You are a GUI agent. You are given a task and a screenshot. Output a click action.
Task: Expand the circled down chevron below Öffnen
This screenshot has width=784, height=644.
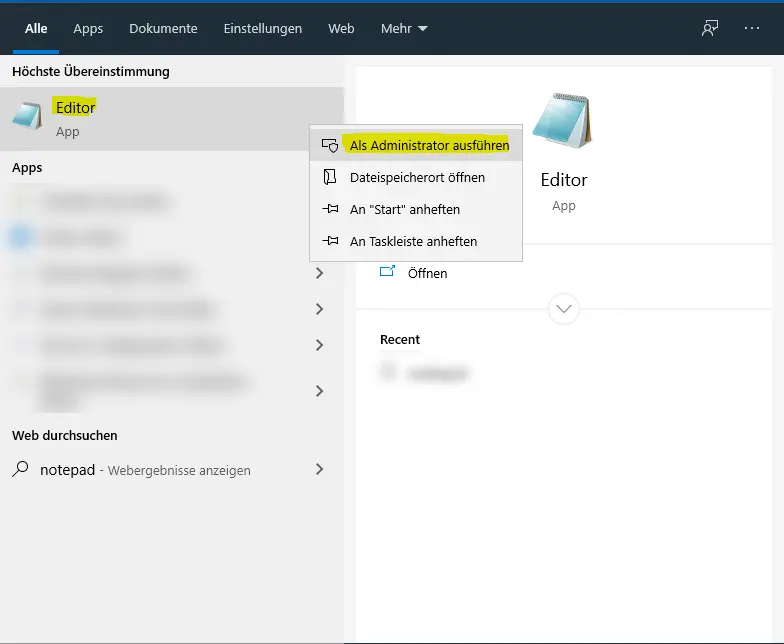pyautogui.click(x=564, y=309)
